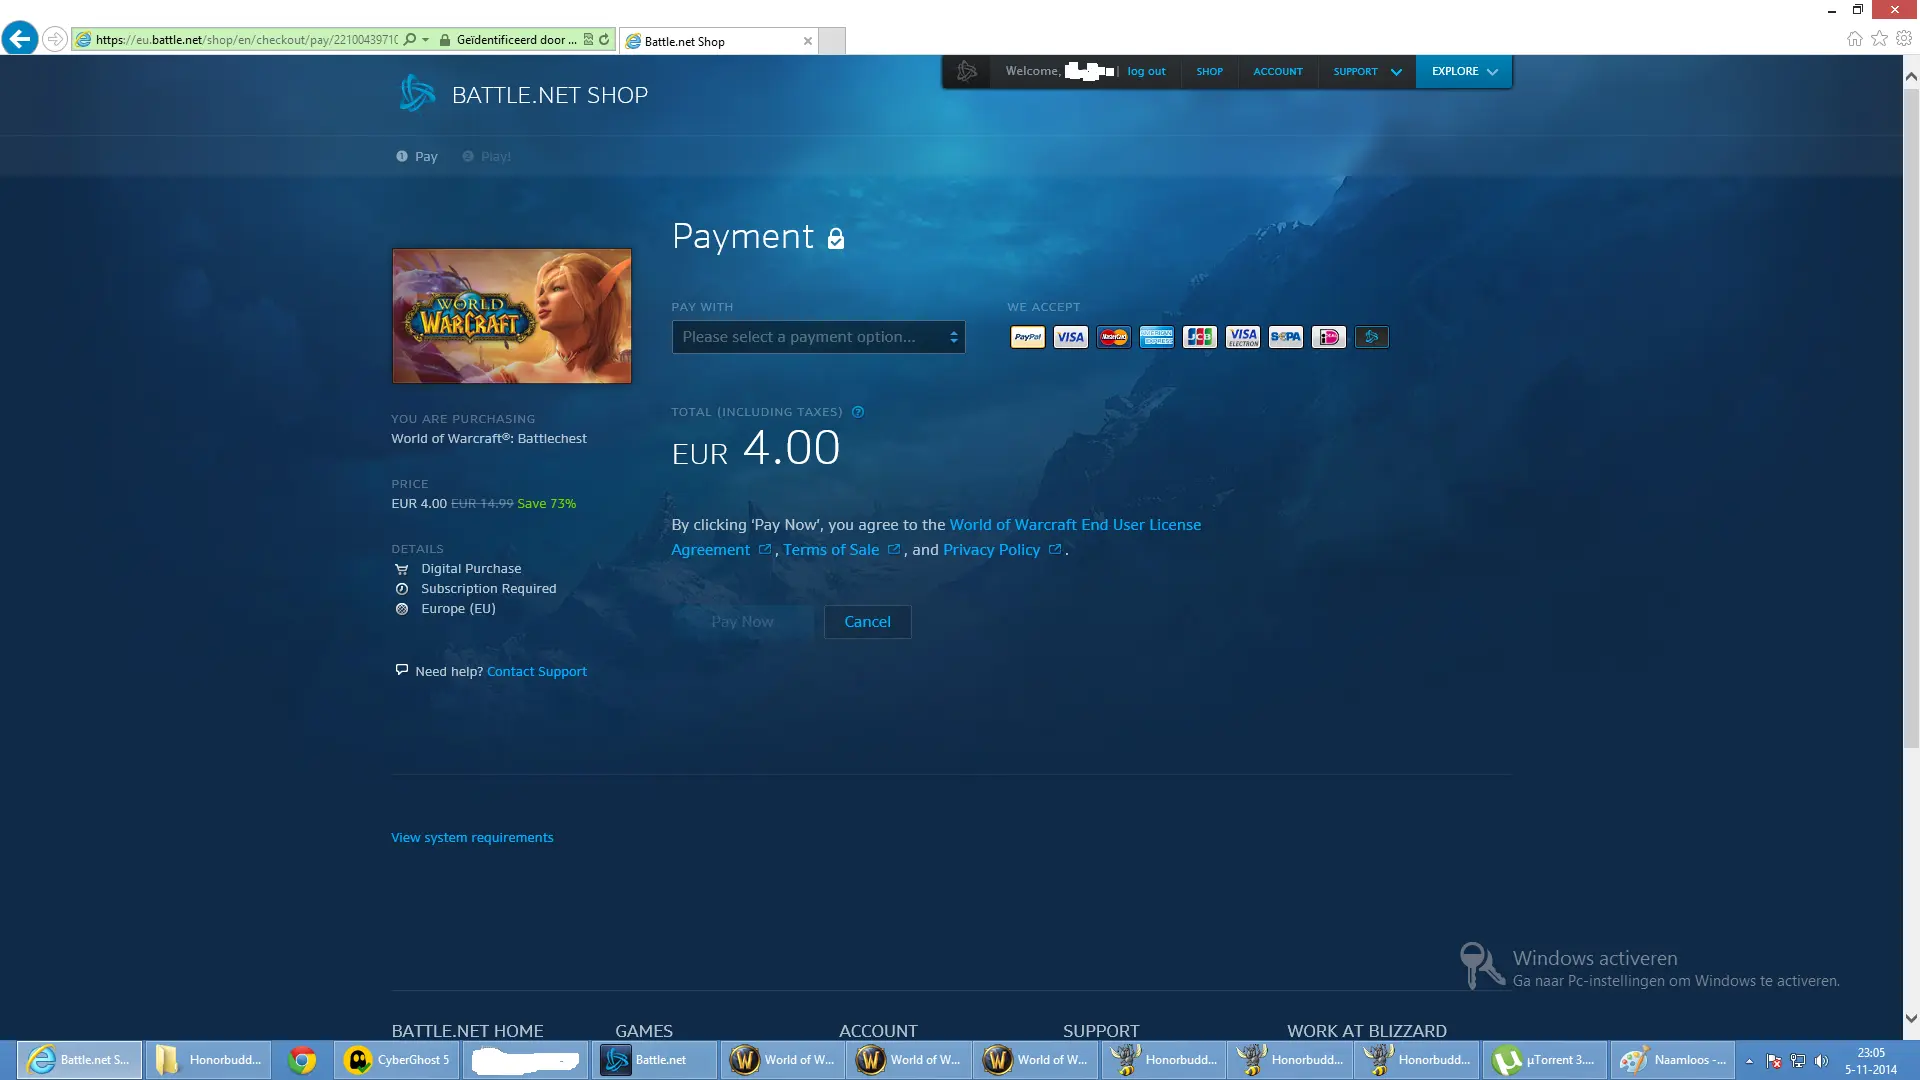Open µTorrent from the taskbar
This screenshot has width=1920, height=1080.
pyautogui.click(x=1545, y=1060)
